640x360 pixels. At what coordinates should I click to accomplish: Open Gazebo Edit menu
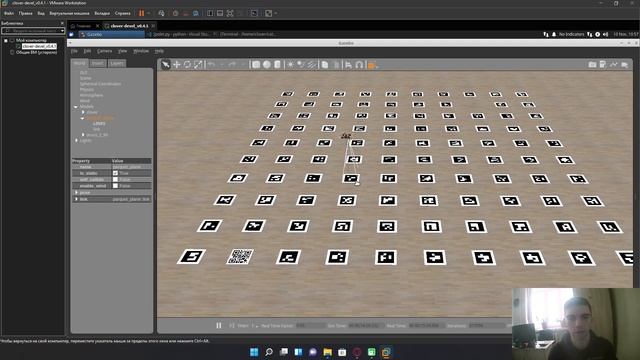click(x=87, y=51)
